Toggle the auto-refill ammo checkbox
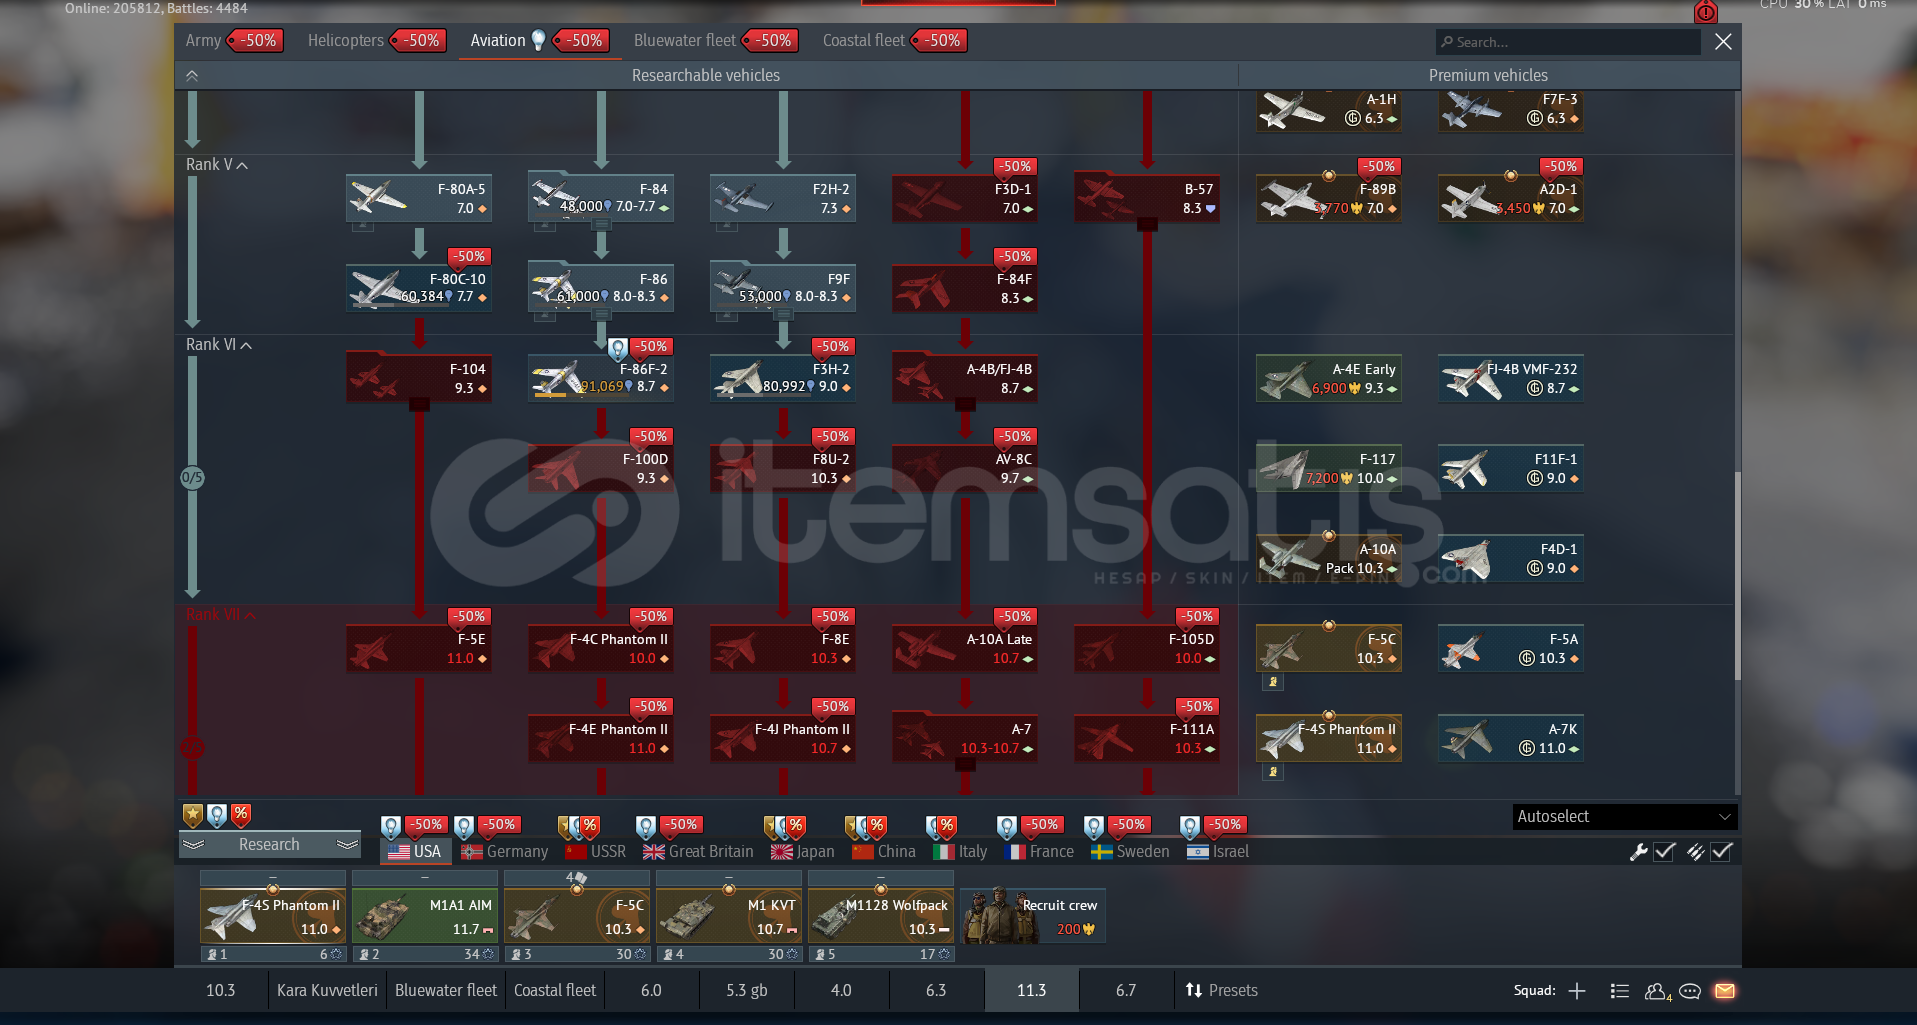This screenshot has width=1917, height=1025. 1721,852
